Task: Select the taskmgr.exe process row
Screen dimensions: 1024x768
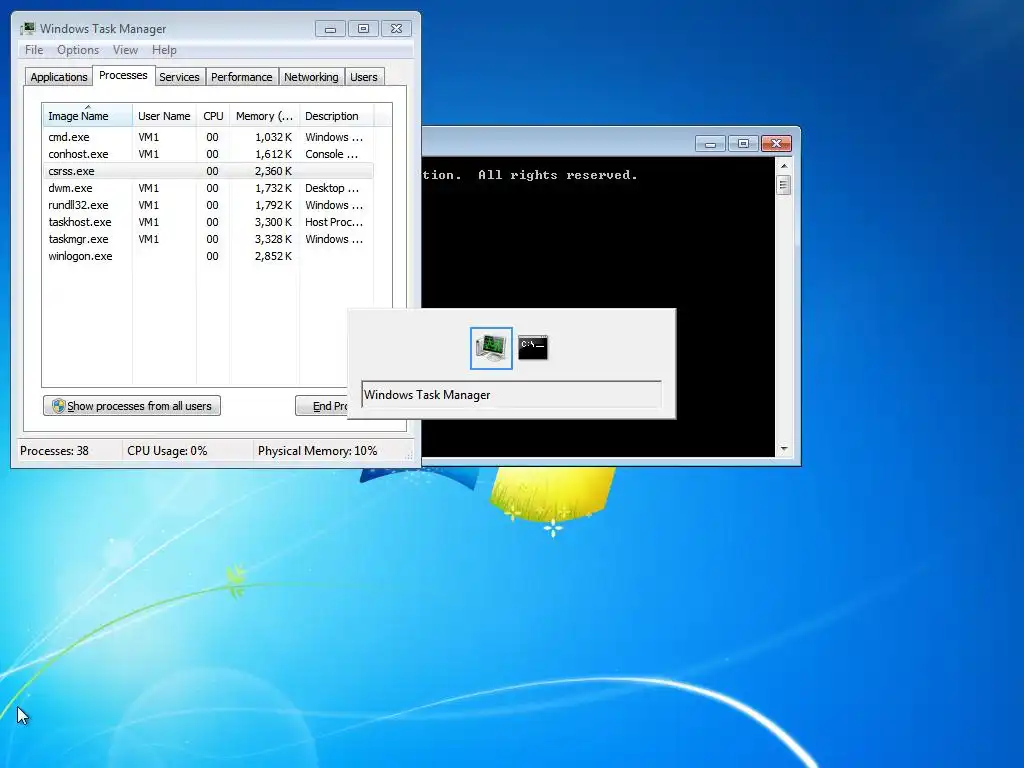Action: tap(208, 239)
